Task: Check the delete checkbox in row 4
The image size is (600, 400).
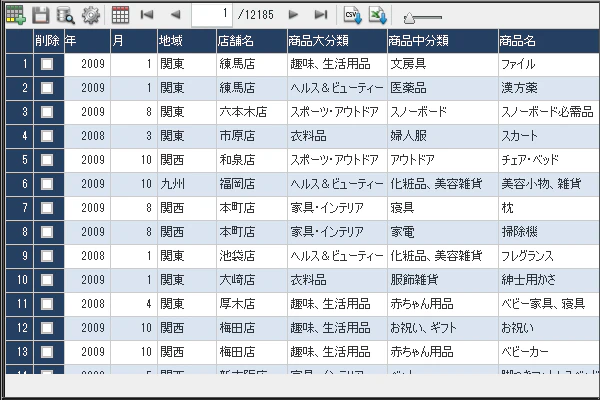Action: 47,136
